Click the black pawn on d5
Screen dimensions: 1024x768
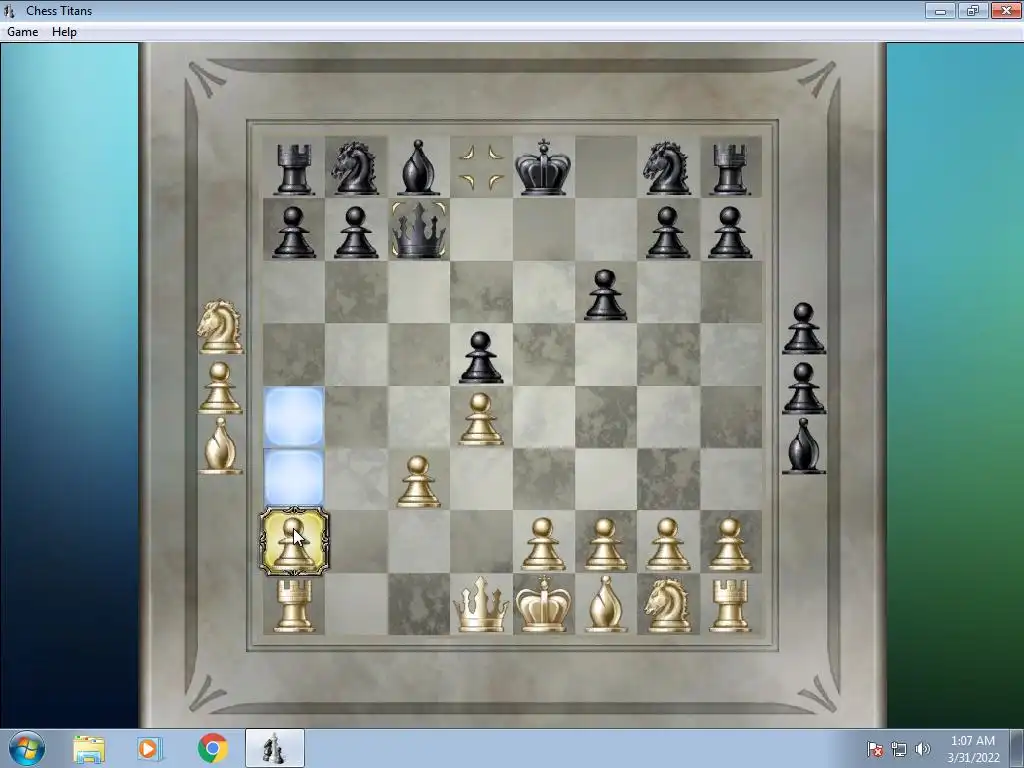[x=481, y=357]
